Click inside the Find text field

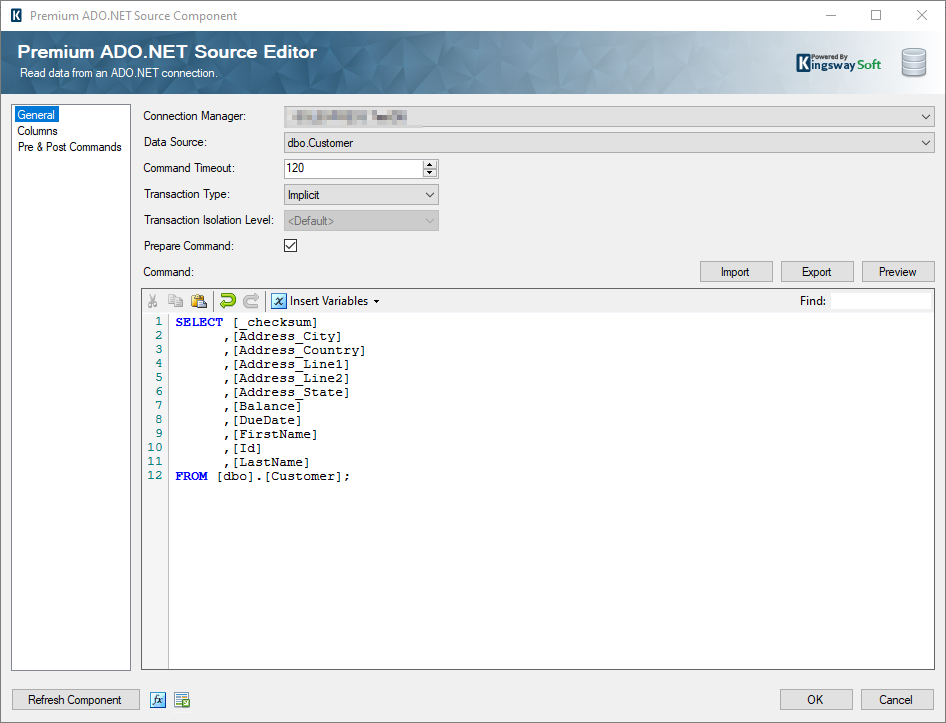pos(880,300)
